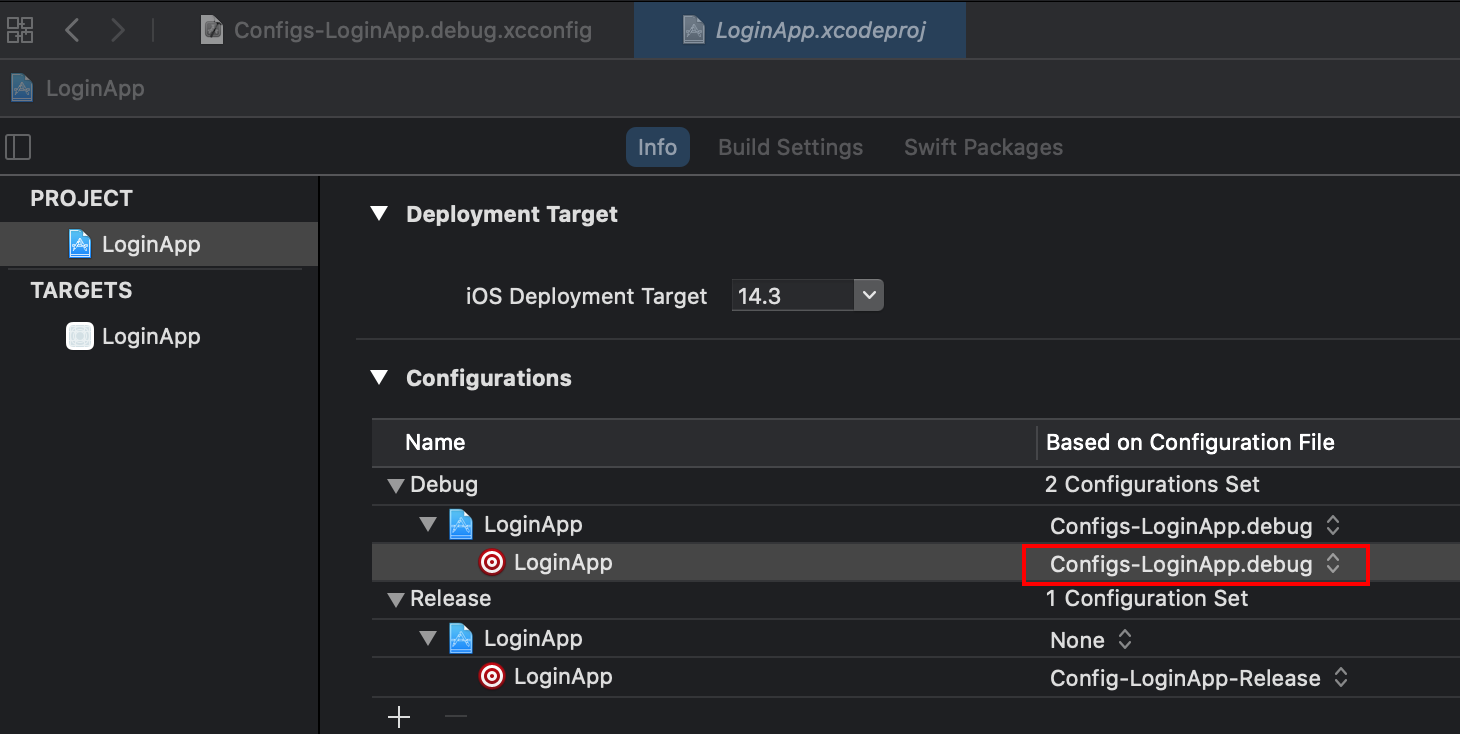Collapse LoginApp project under Release
Image resolution: width=1460 pixels, height=734 pixels.
click(429, 638)
